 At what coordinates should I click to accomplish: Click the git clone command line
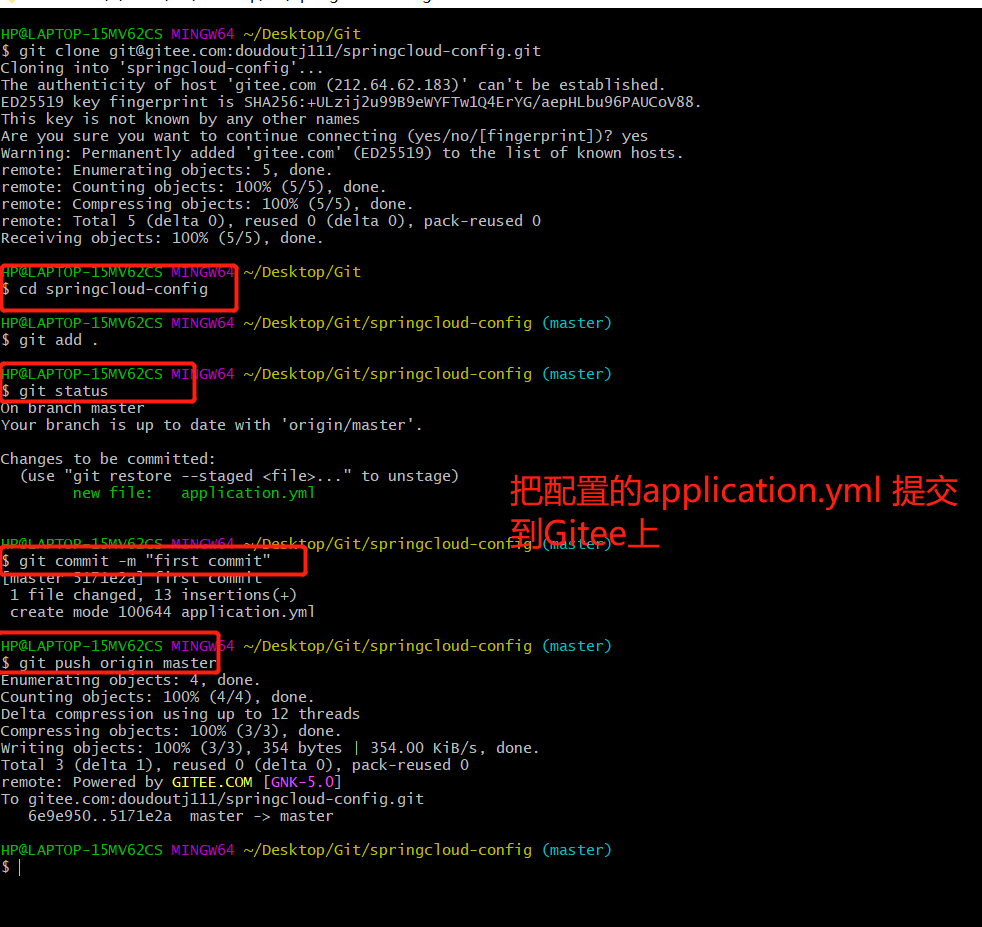tap(271, 51)
